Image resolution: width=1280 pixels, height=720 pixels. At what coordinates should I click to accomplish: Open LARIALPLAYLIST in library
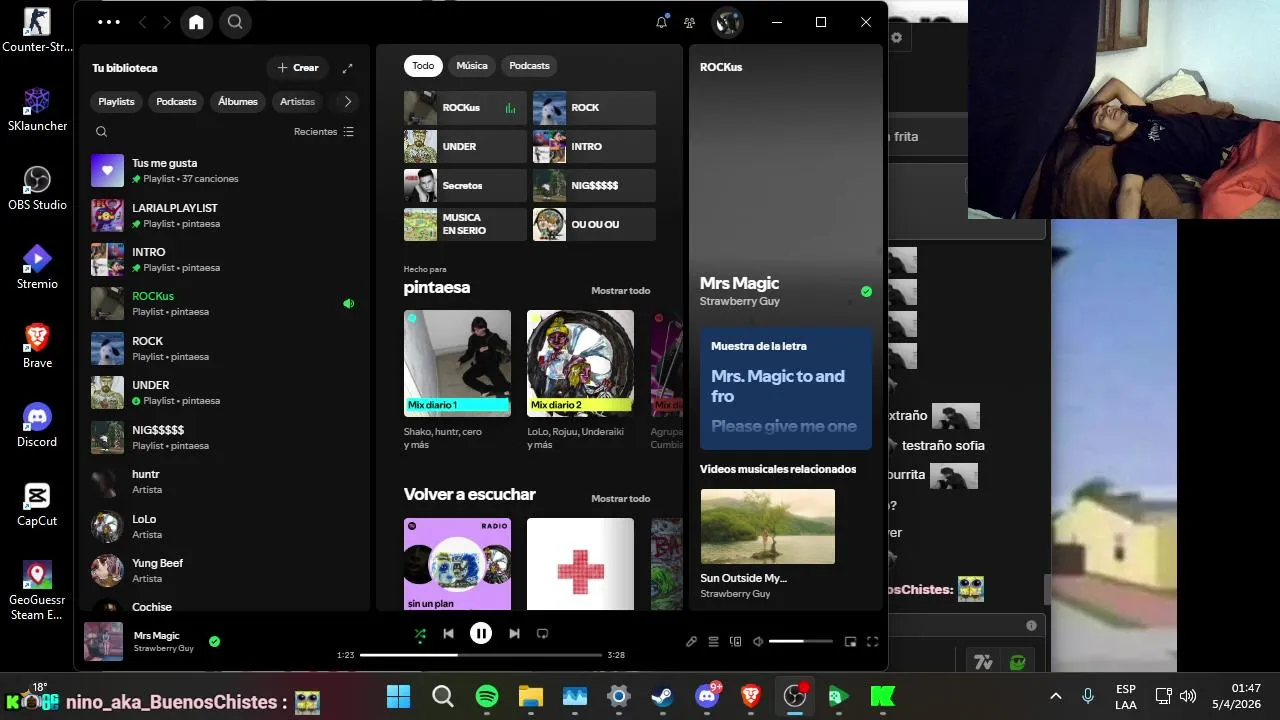click(222, 215)
